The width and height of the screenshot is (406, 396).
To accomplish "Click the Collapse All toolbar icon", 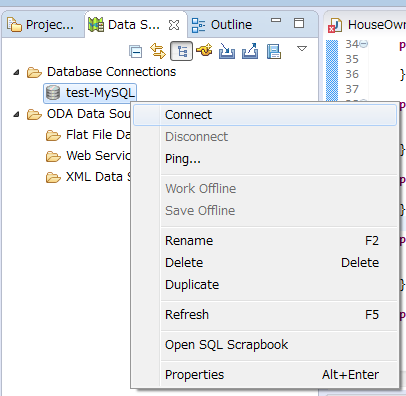I will point(136,52).
